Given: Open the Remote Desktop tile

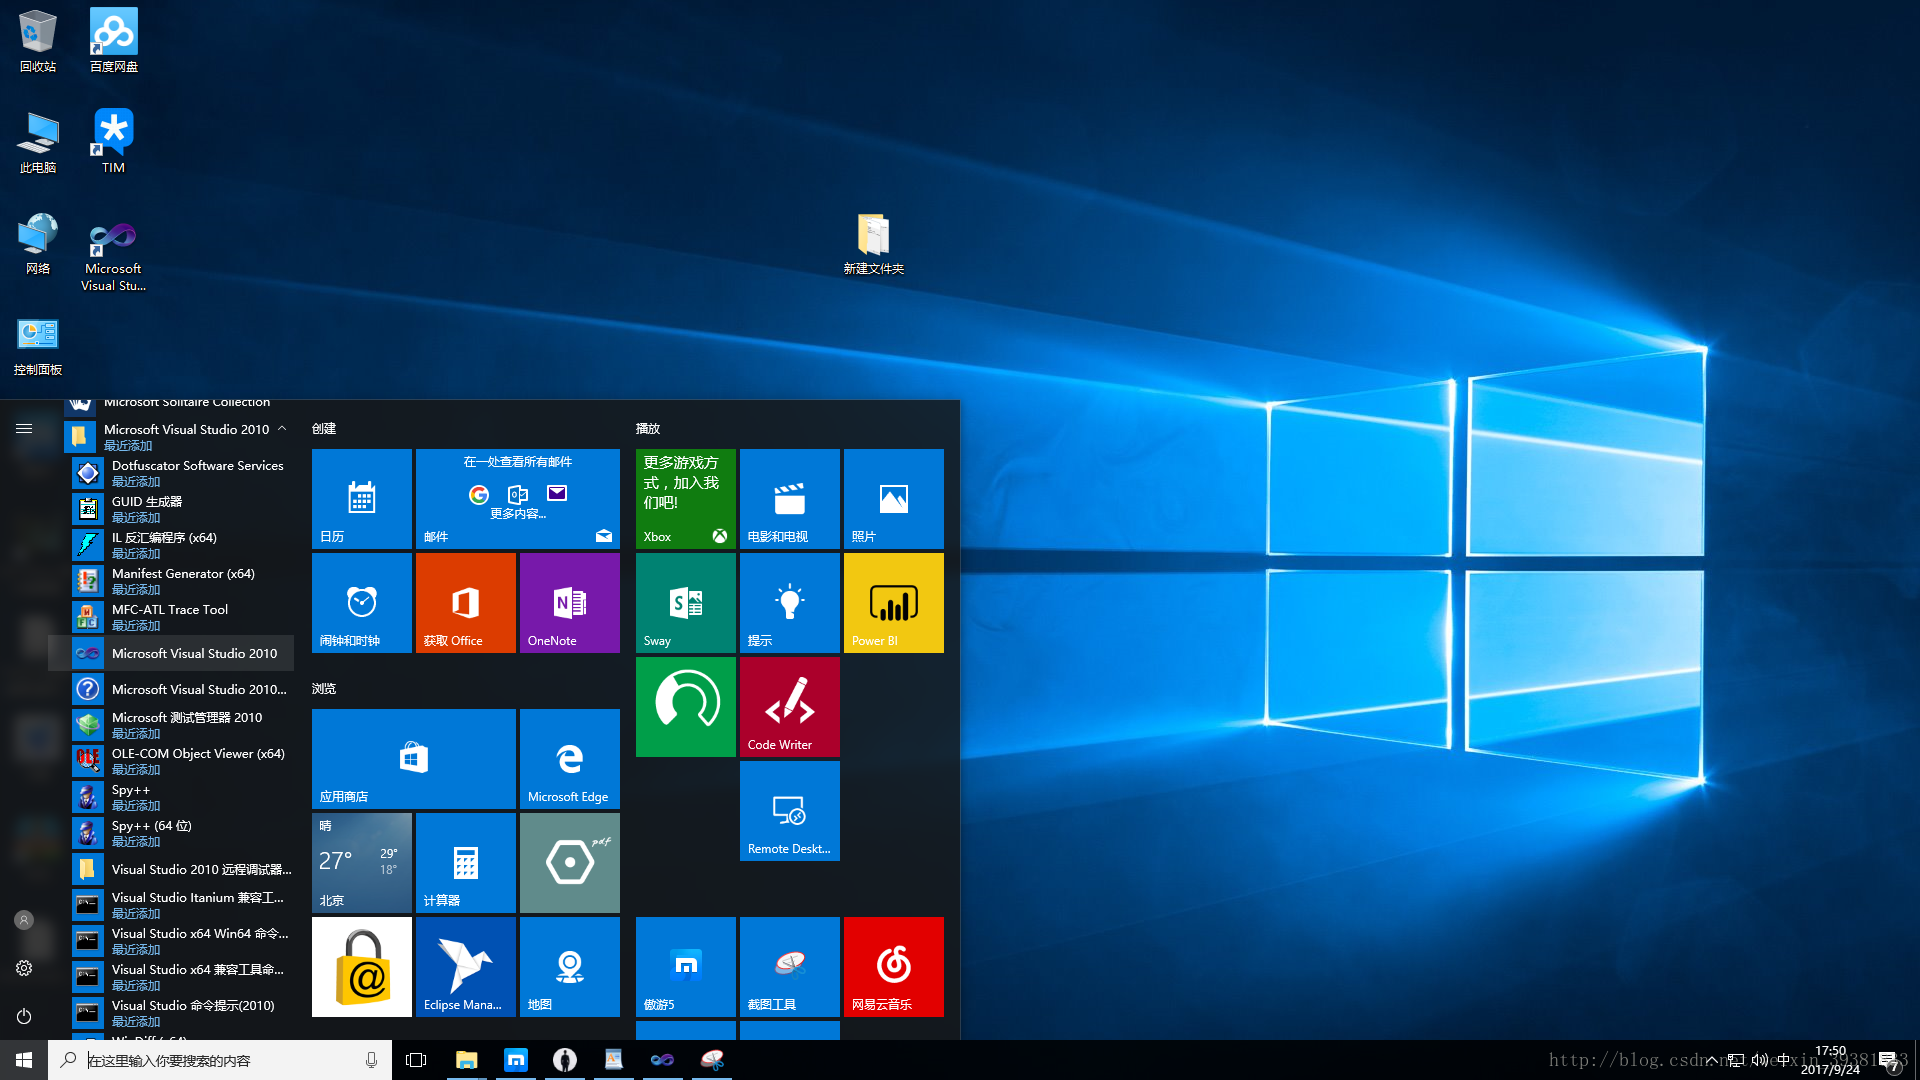Looking at the screenshot, I should click(790, 811).
